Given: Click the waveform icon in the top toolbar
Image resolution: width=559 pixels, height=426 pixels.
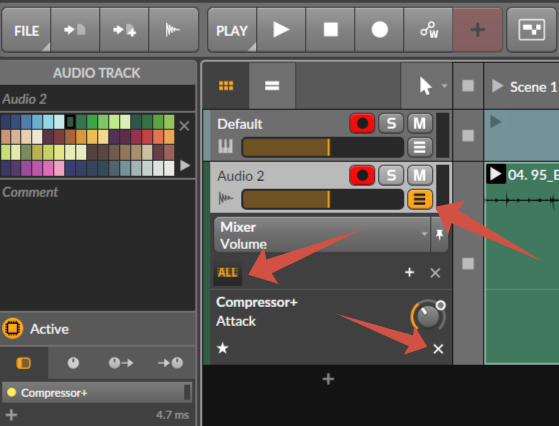Looking at the screenshot, I should tap(173, 31).
